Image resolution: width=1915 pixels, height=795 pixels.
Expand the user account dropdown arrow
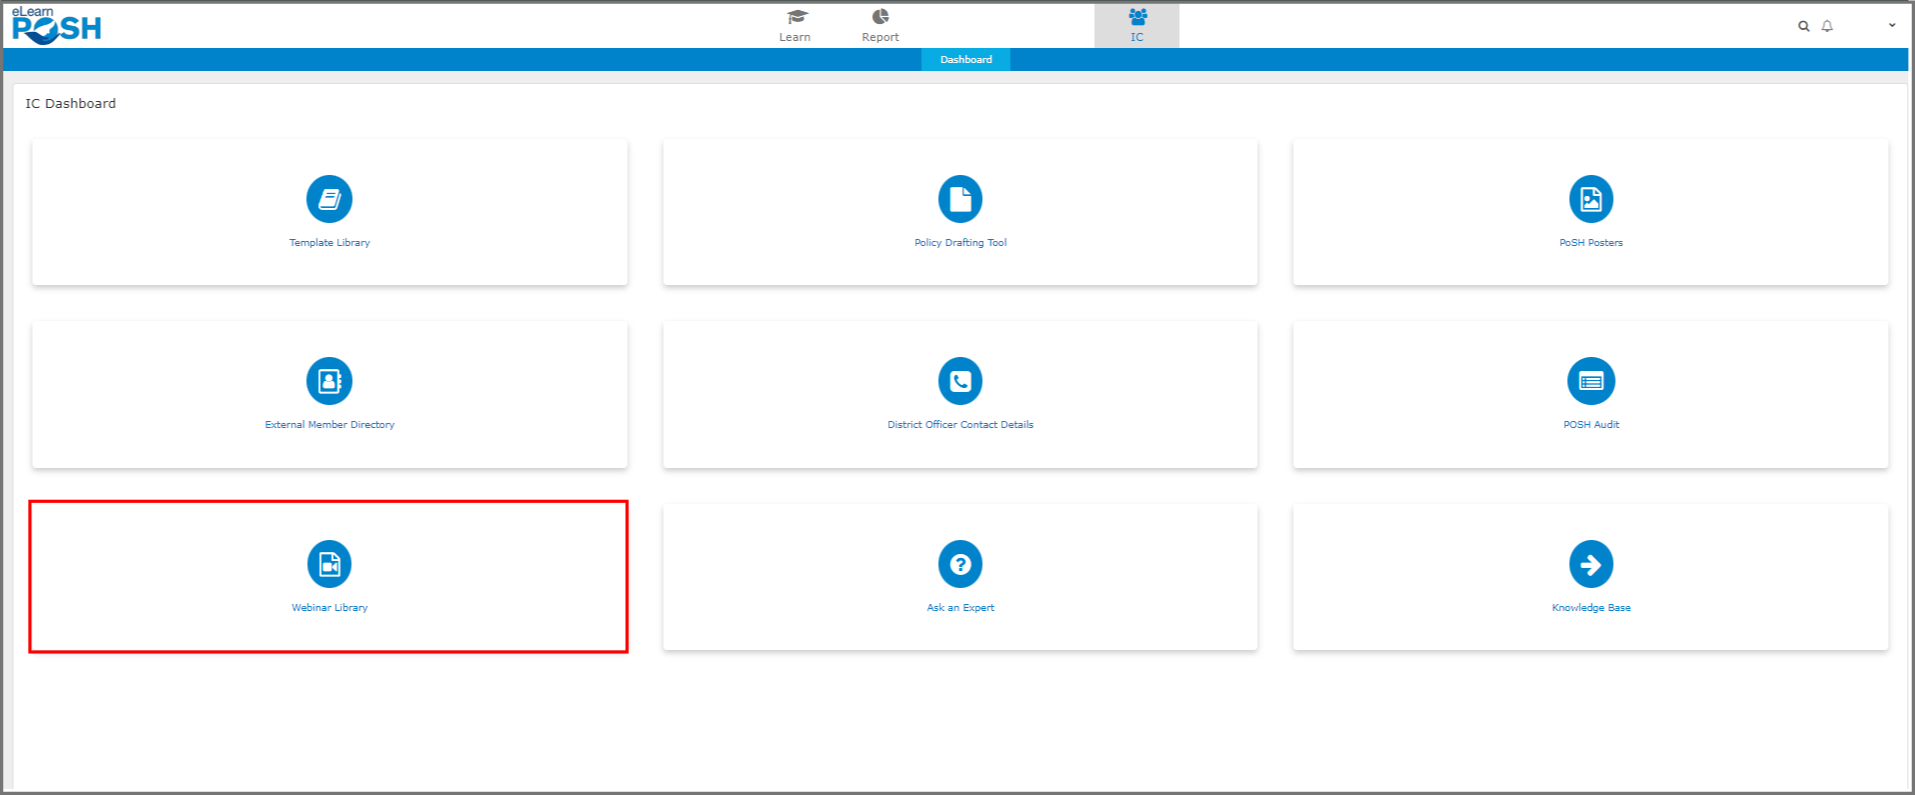(x=1891, y=26)
